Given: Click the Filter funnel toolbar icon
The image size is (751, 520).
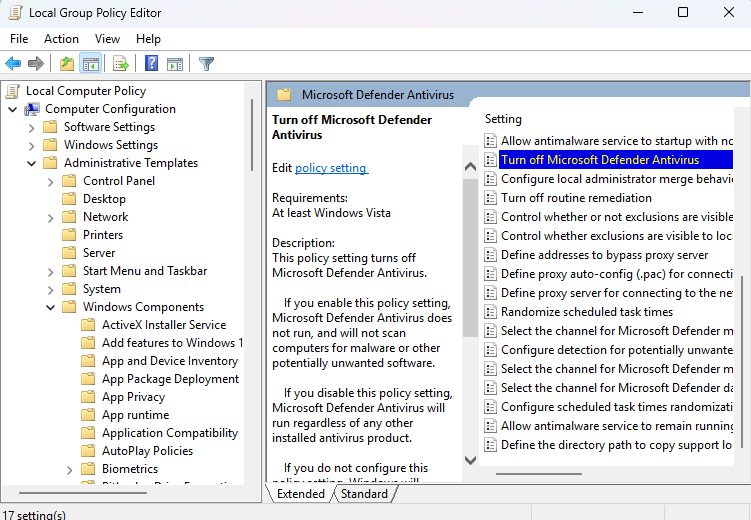Looking at the screenshot, I should tap(206, 63).
